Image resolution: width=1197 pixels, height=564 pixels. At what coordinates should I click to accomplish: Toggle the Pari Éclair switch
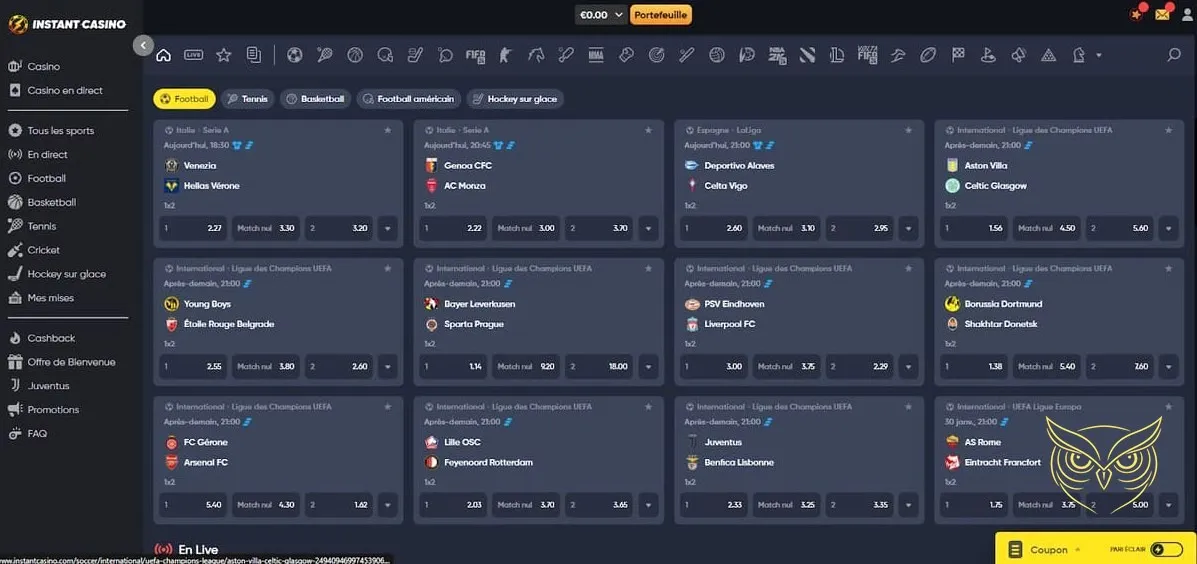click(x=1166, y=549)
